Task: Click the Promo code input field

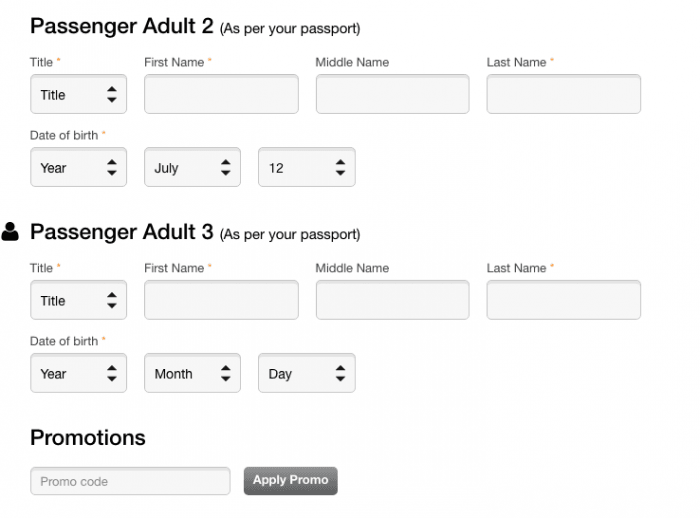Action: click(x=130, y=481)
